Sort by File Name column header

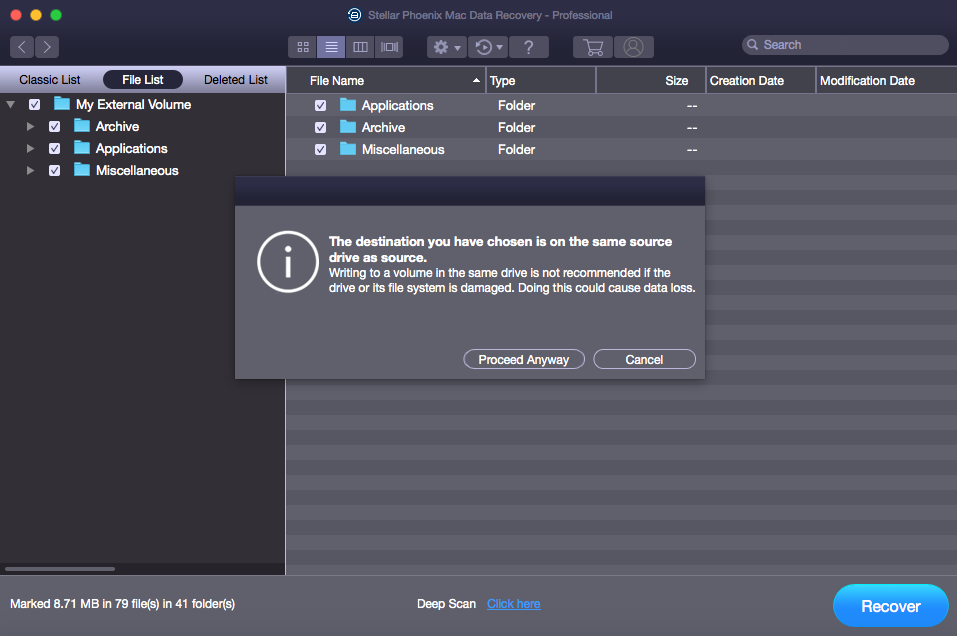[x=386, y=81]
